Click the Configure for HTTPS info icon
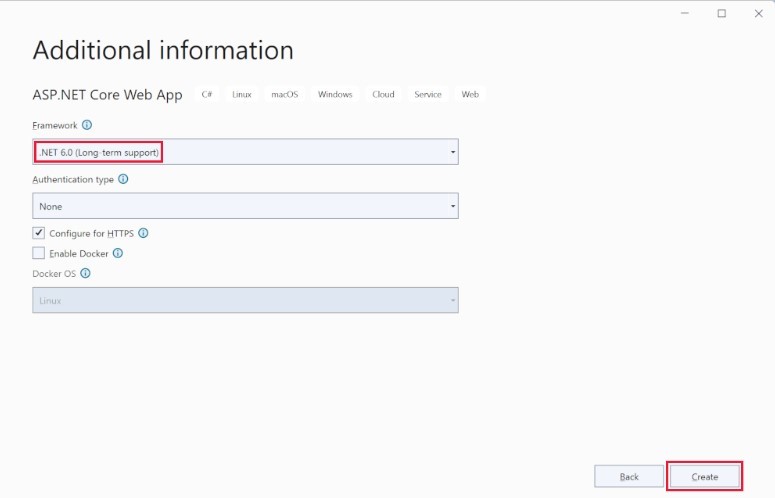775x498 pixels. click(x=143, y=233)
